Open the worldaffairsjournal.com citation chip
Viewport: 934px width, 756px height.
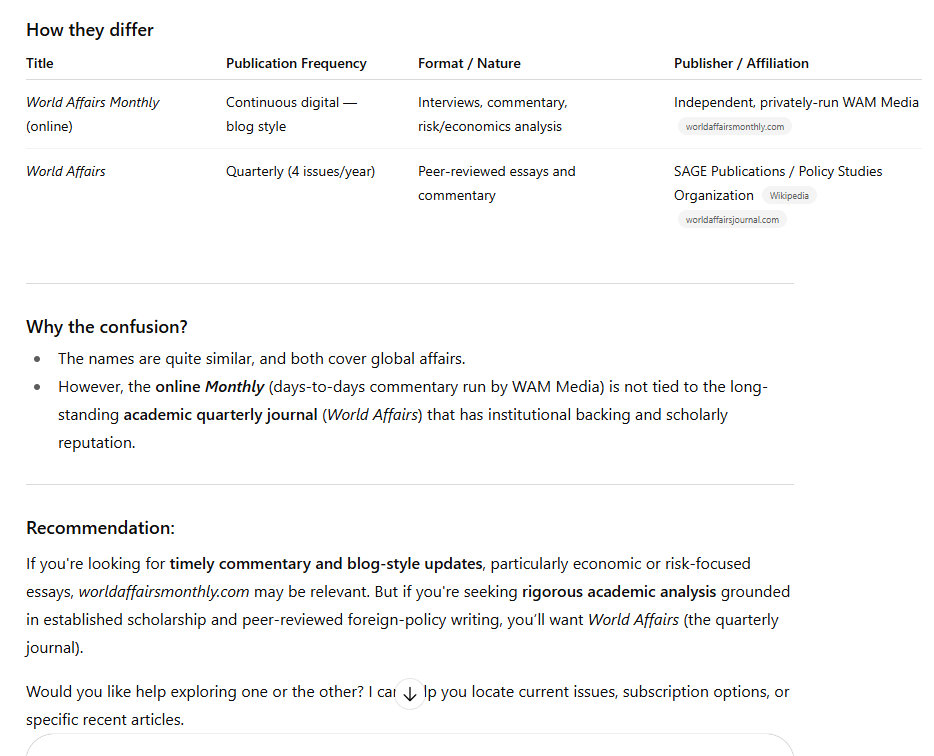click(x=732, y=220)
